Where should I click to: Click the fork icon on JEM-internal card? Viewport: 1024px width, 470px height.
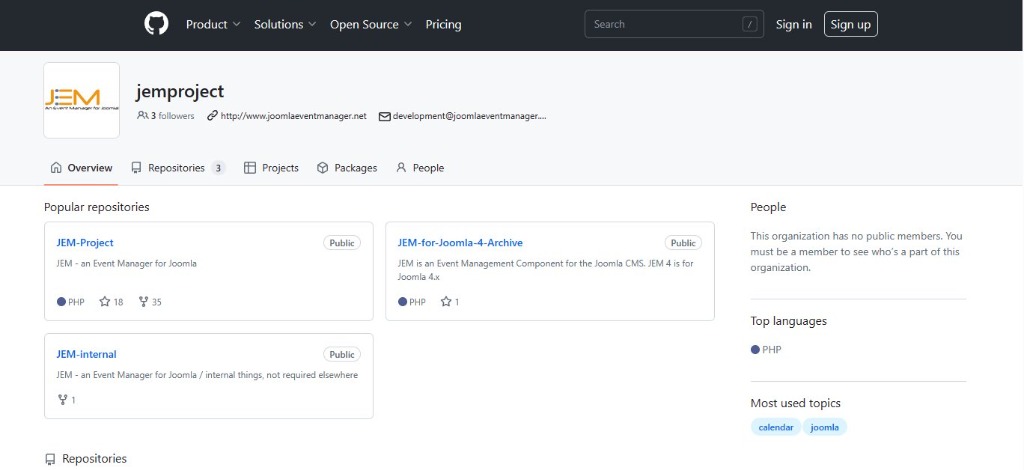(63, 400)
